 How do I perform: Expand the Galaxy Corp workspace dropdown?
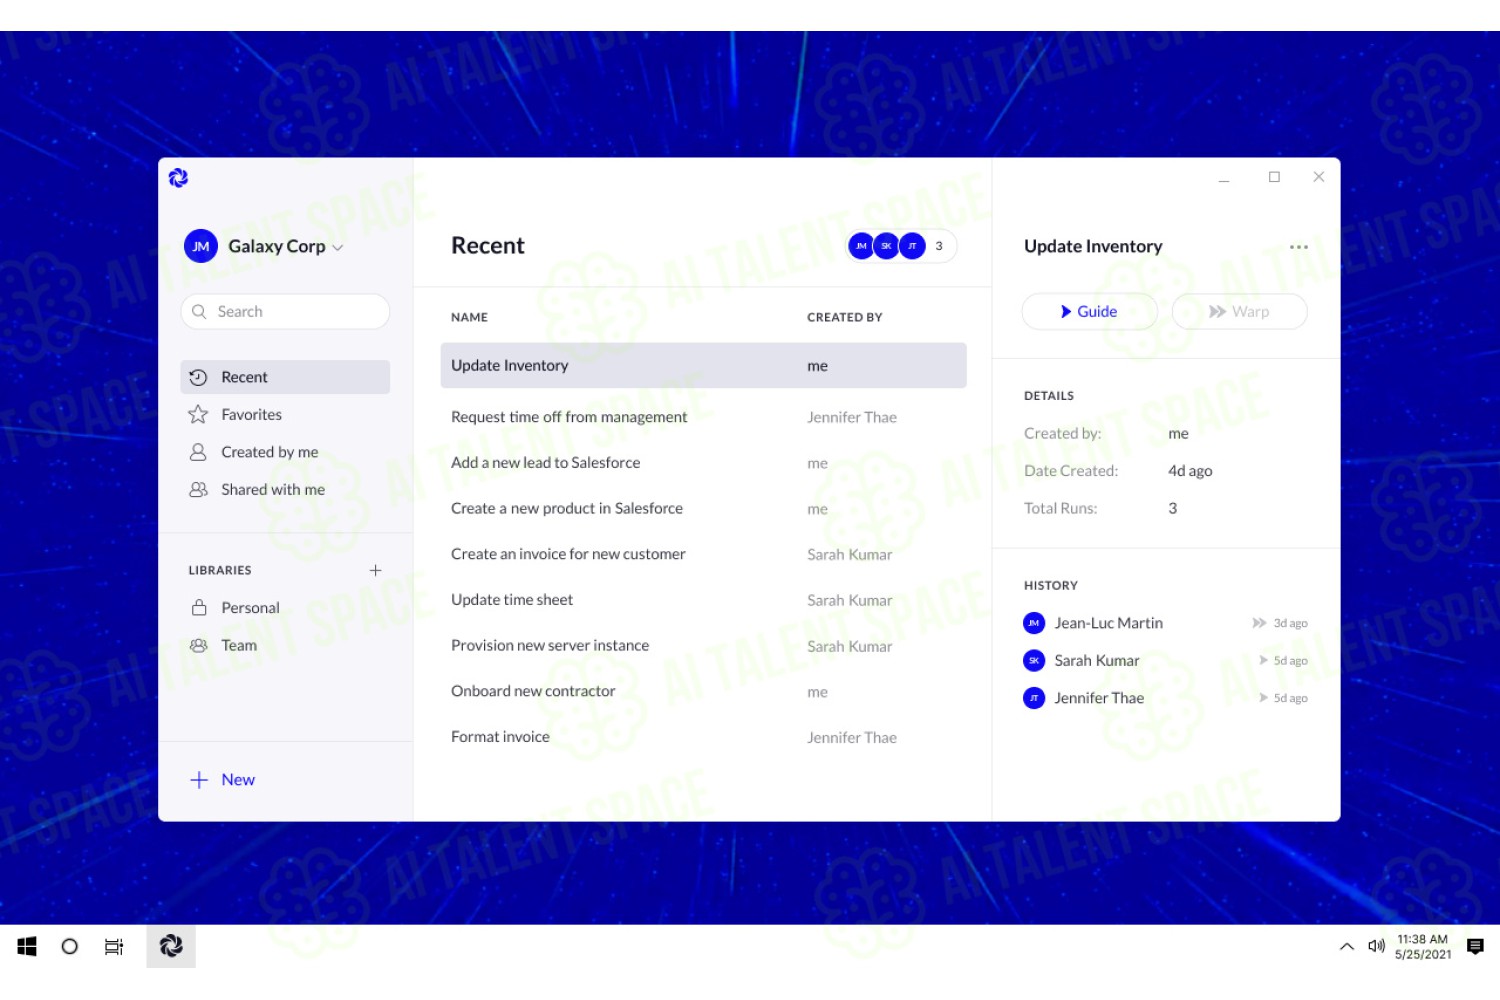coord(338,247)
